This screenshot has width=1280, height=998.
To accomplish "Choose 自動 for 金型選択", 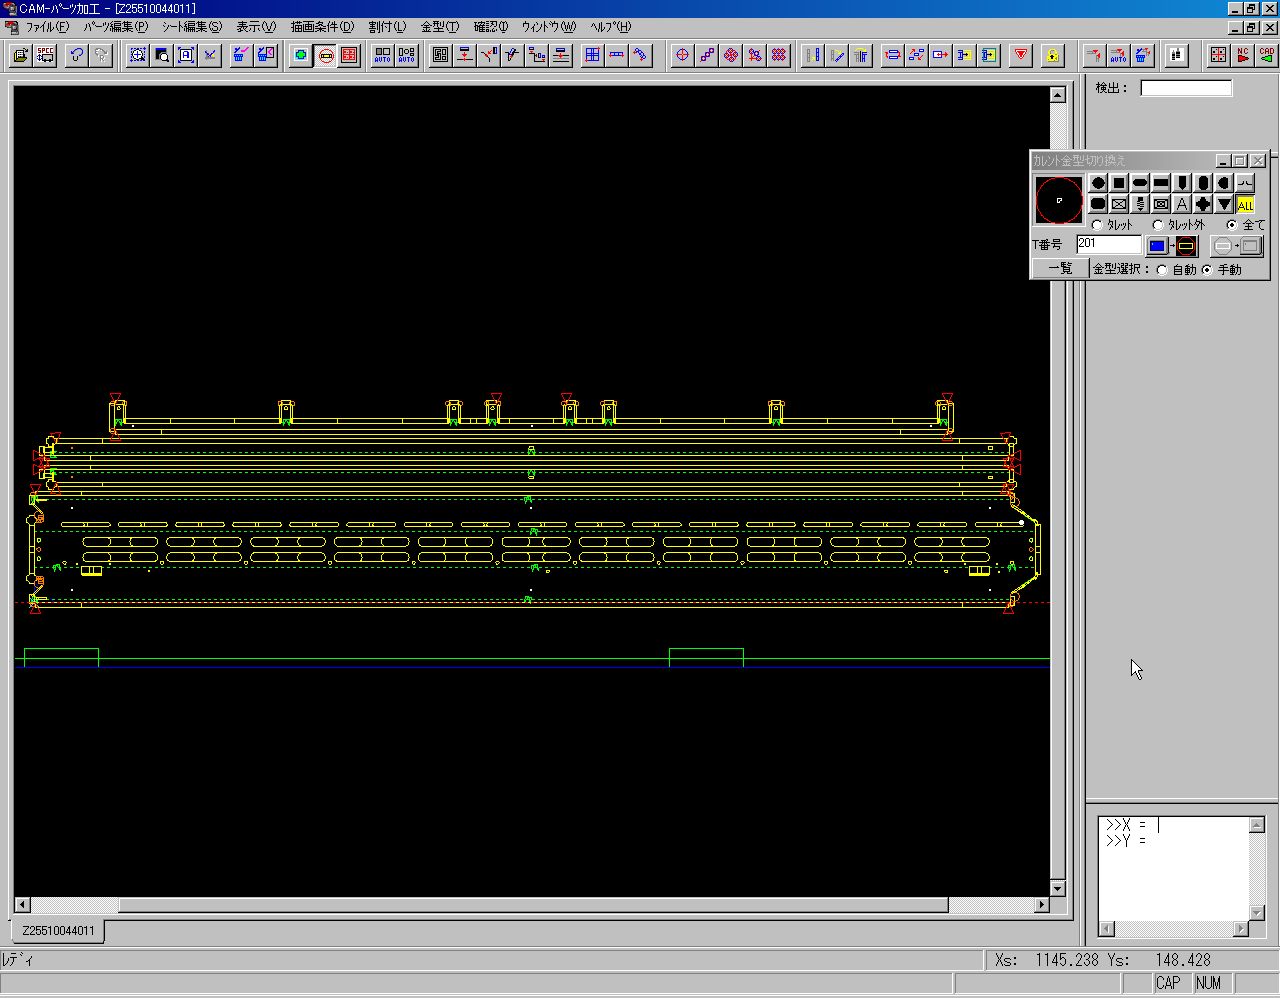I will coord(1162,270).
